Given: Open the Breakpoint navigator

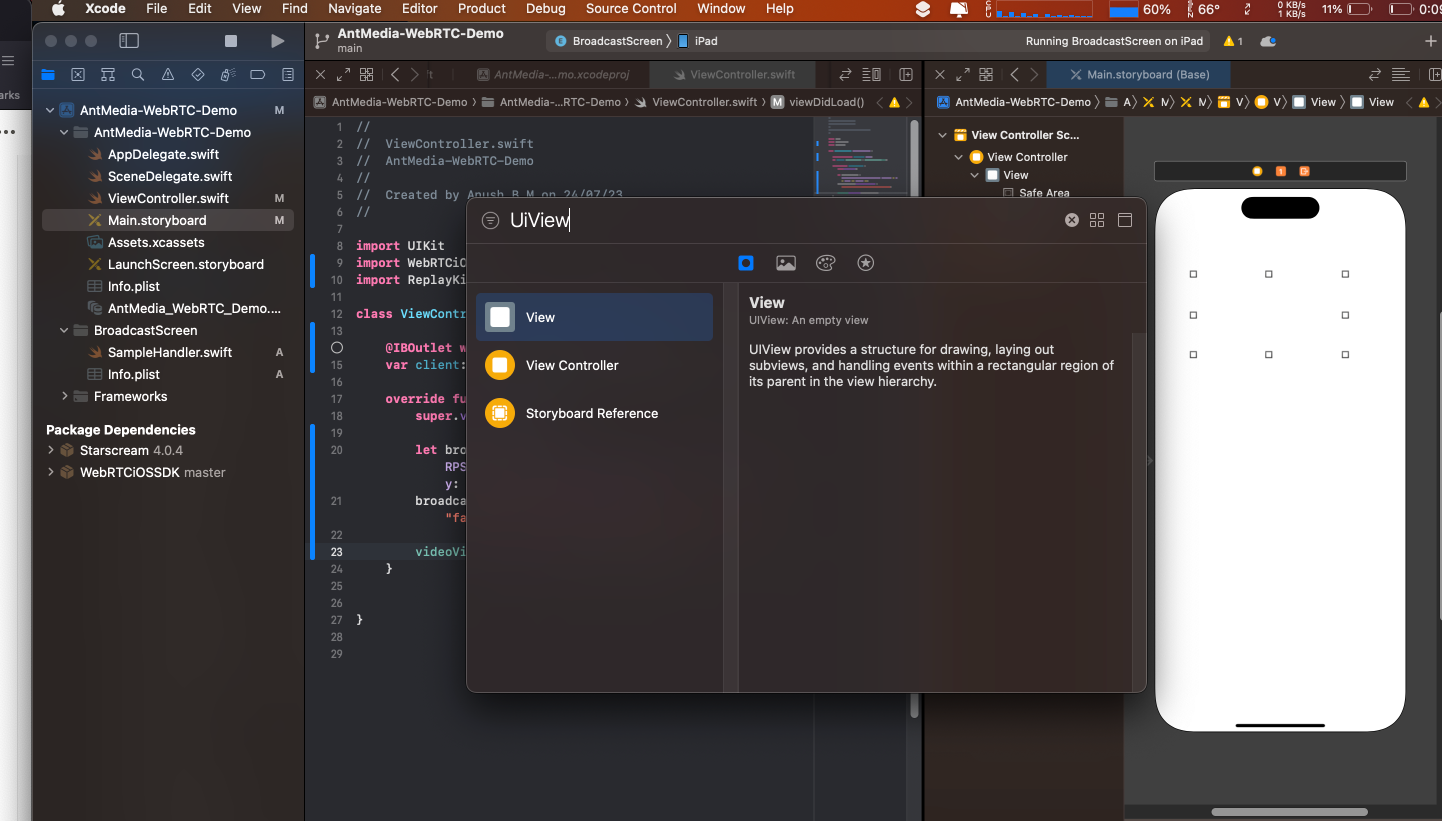Looking at the screenshot, I should pos(258,75).
